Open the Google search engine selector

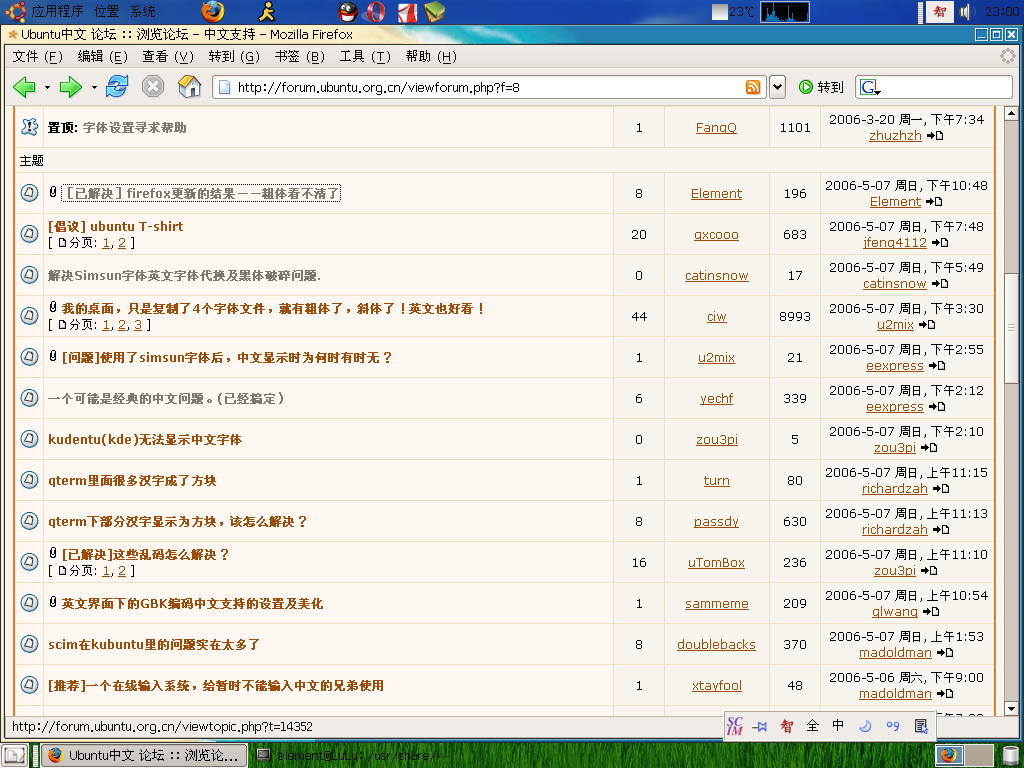pyautogui.click(x=870, y=87)
